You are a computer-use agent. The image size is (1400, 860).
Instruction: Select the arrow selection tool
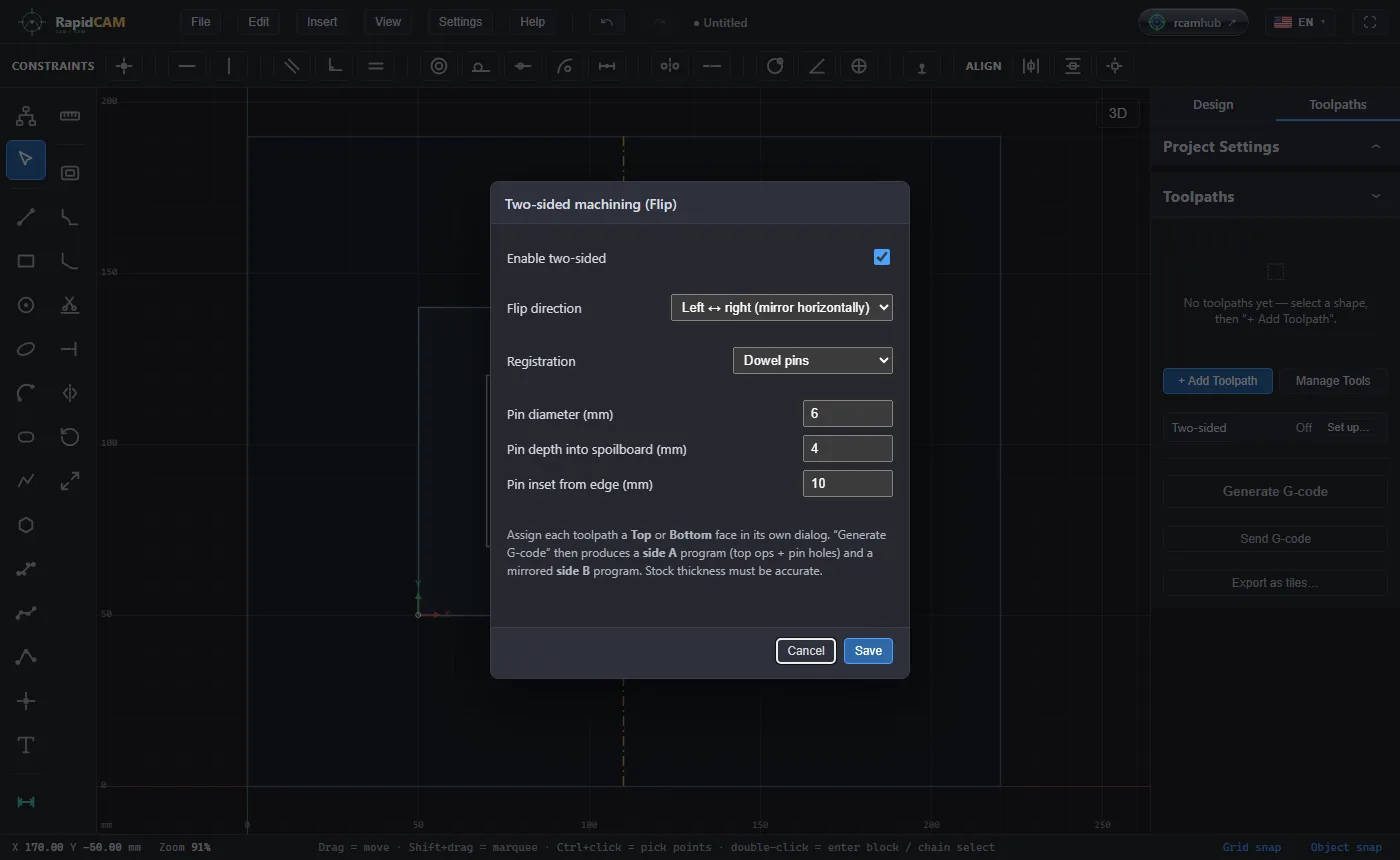pyautogui.click(x=26, y=160)
